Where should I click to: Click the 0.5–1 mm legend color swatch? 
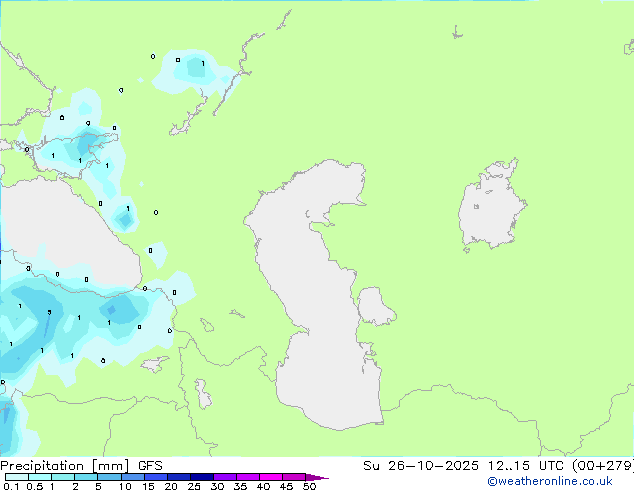coord(40,477)
